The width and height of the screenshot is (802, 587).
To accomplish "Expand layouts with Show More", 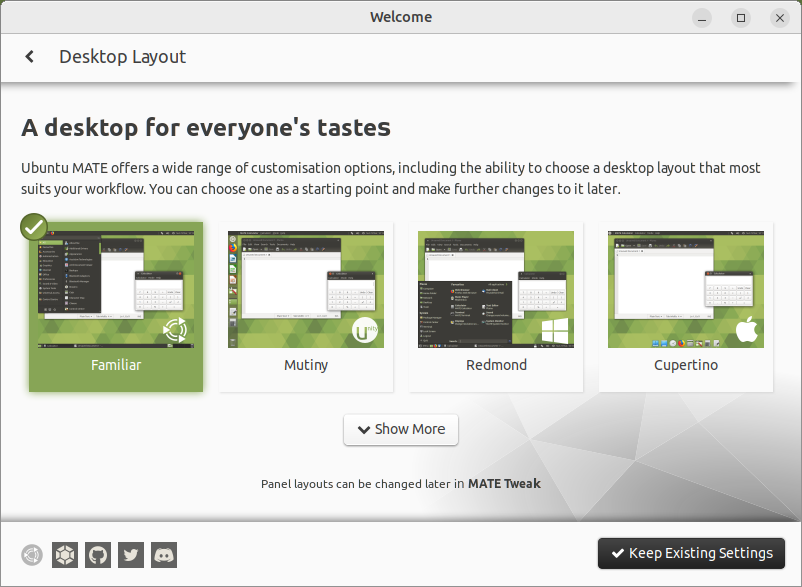I will point(401,429).
